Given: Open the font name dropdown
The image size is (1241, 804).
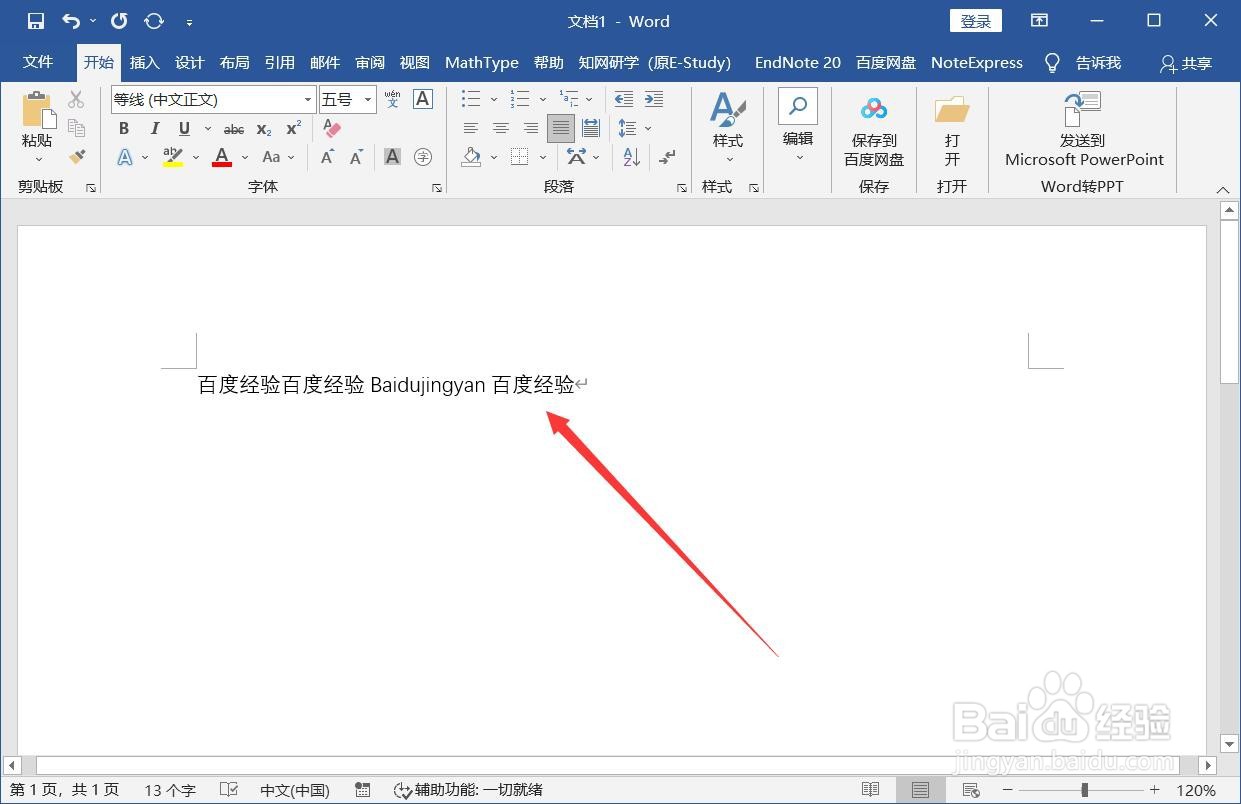Looking at the screenshot, I should point(308,99).
